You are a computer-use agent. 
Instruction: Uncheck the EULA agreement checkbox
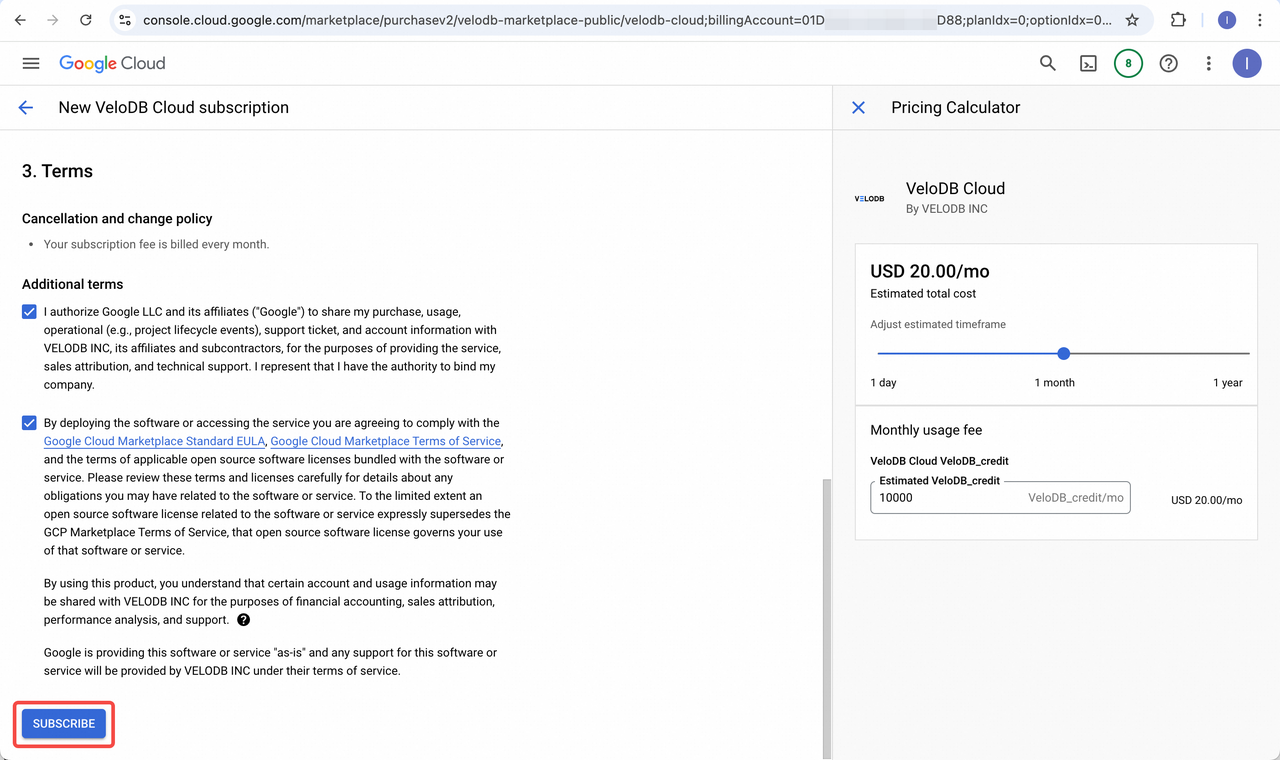coord(28,422)
